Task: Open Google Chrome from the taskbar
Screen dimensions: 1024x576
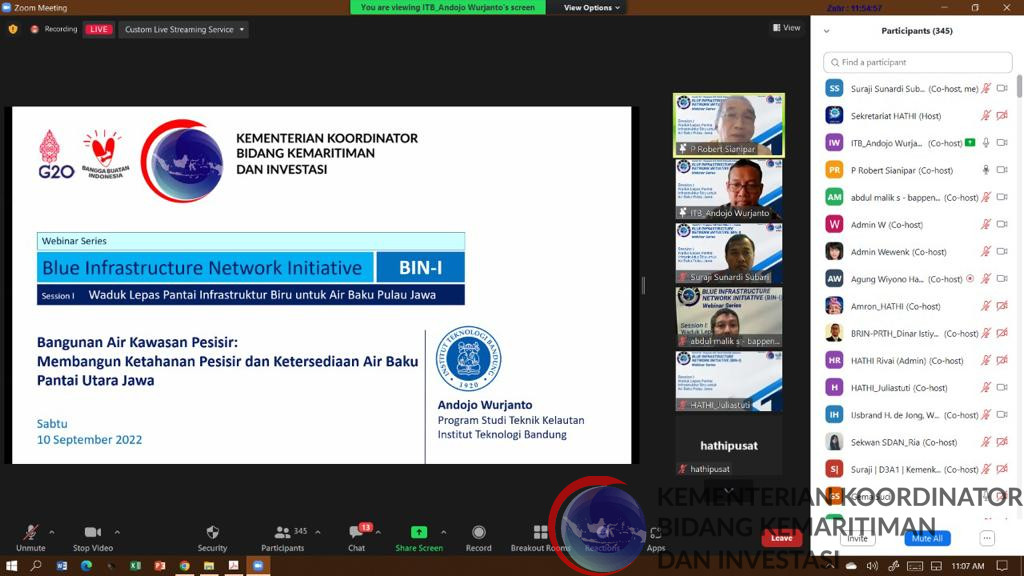Action: (185, 566)
